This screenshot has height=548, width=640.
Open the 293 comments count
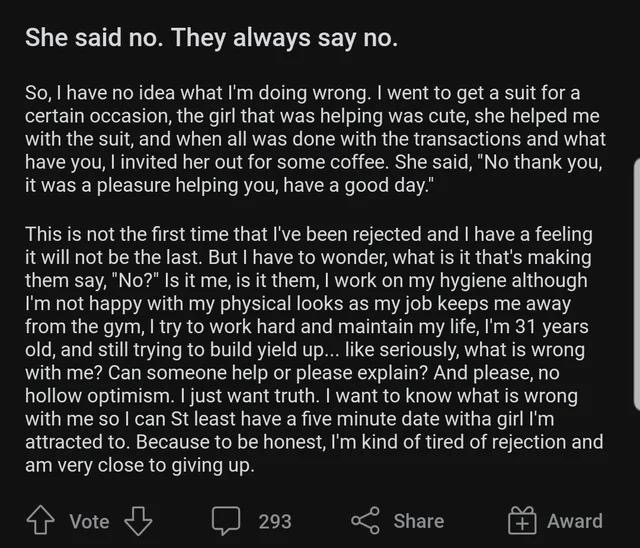pos(275,521)
